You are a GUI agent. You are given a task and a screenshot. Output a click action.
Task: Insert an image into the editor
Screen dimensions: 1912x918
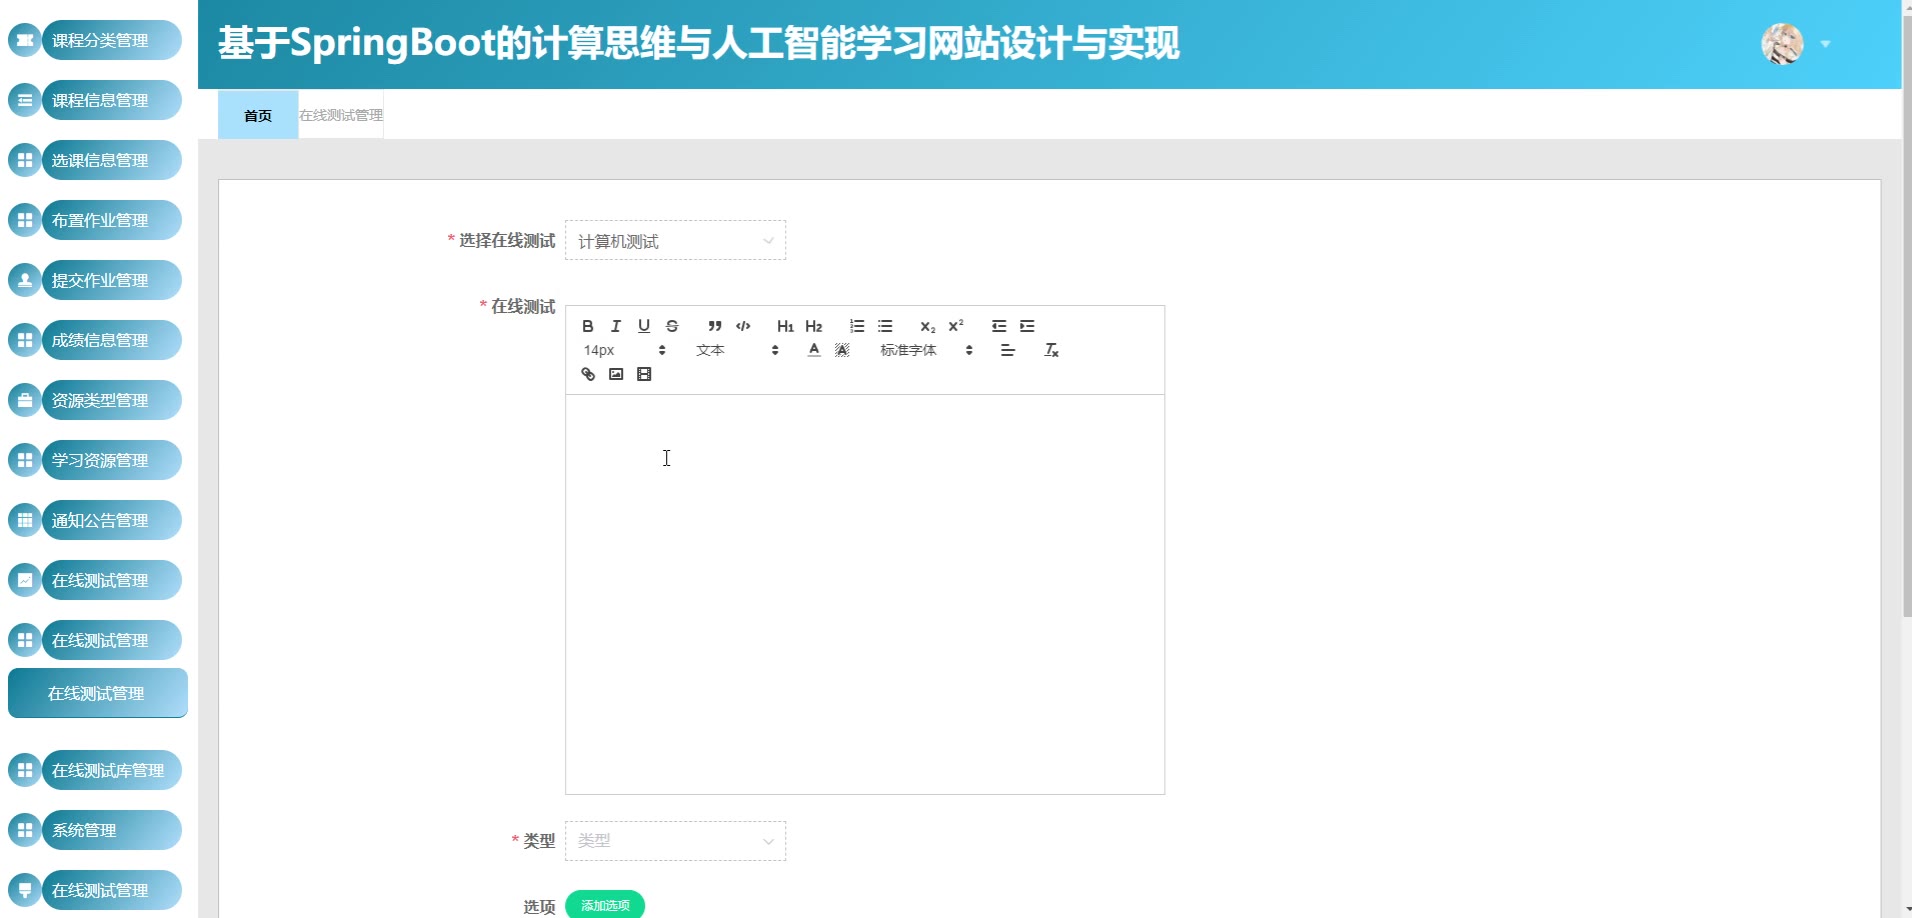(x=616, y=374)
